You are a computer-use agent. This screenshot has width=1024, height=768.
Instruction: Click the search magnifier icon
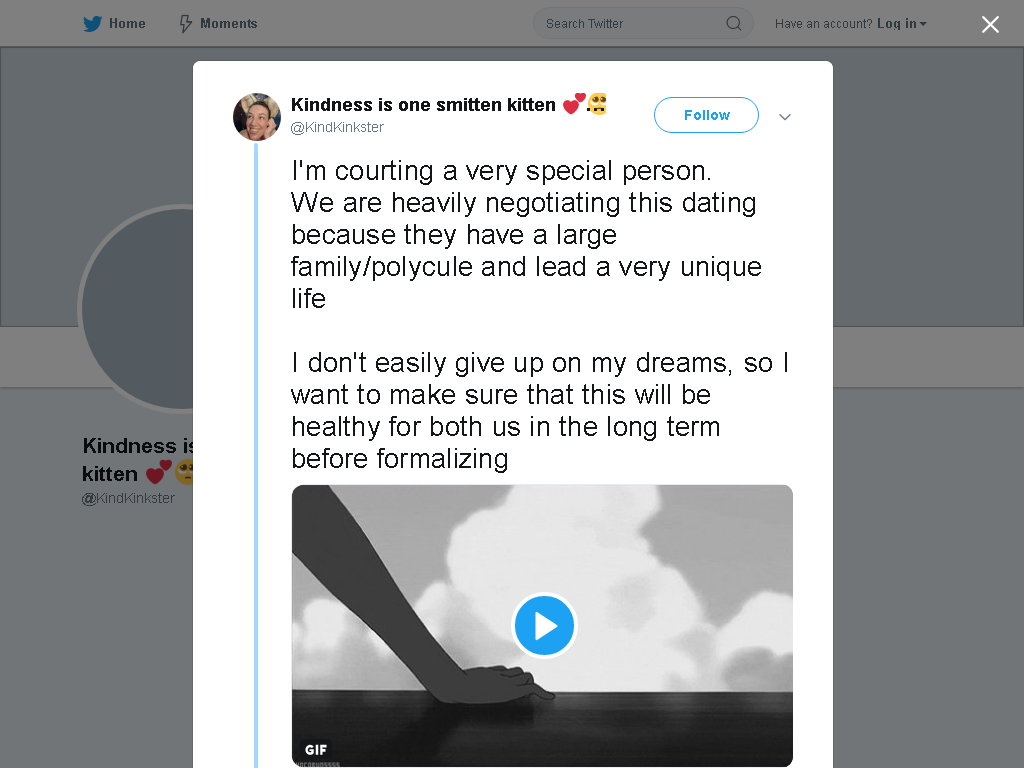point(733,24)
